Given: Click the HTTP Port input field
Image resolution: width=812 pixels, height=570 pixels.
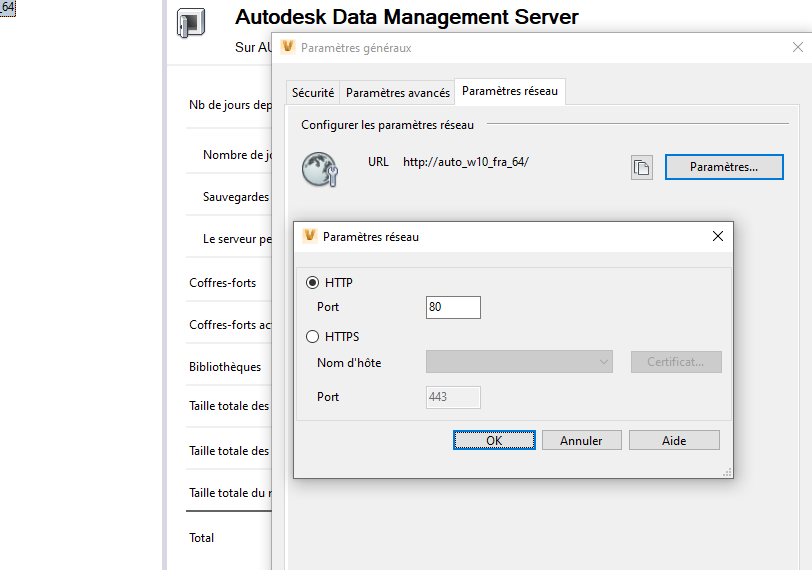Looking at the screenshot, I should pyautogui.click(x=453, y=307).
